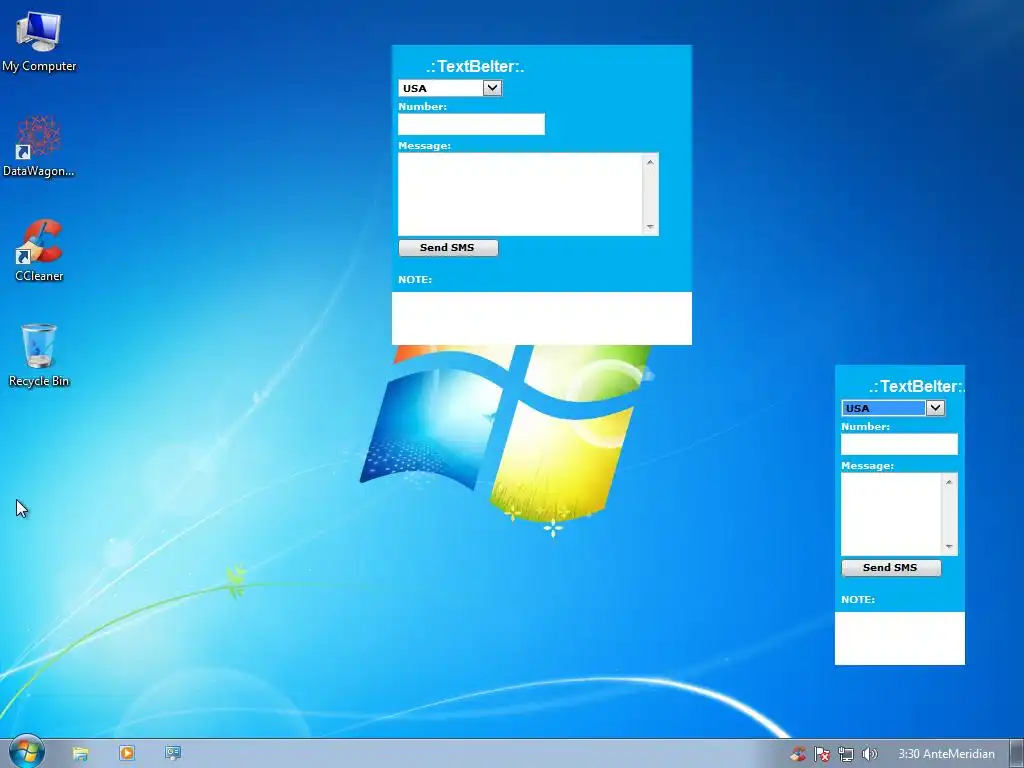This screenshot has height=768, width=1024.
Task: Click NOTE: label in large TextBelter widget
Action: pos(415,280)
